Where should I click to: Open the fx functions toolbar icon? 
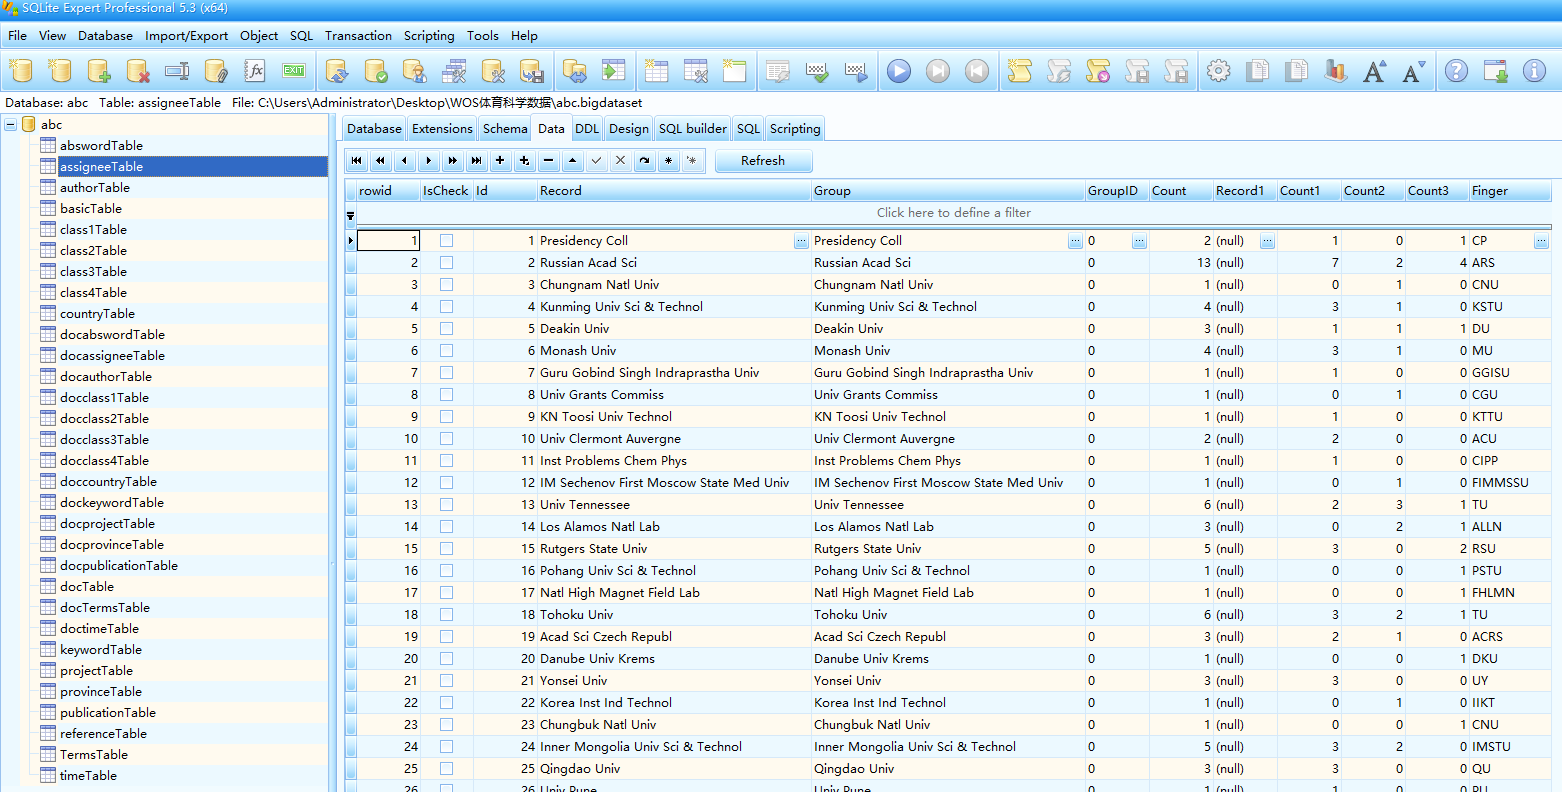pyautogui.click(x=255, y=71)
